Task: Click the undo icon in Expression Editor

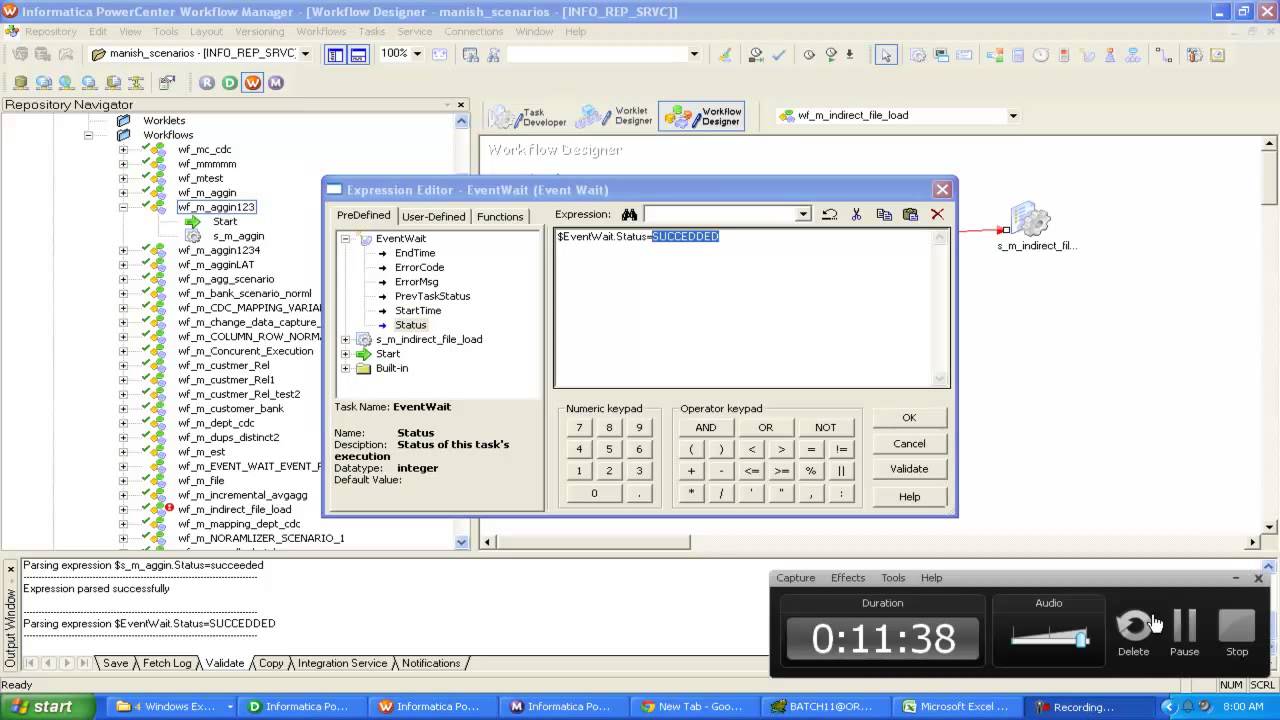Action: pyautogui.click(x=829, y=214)
